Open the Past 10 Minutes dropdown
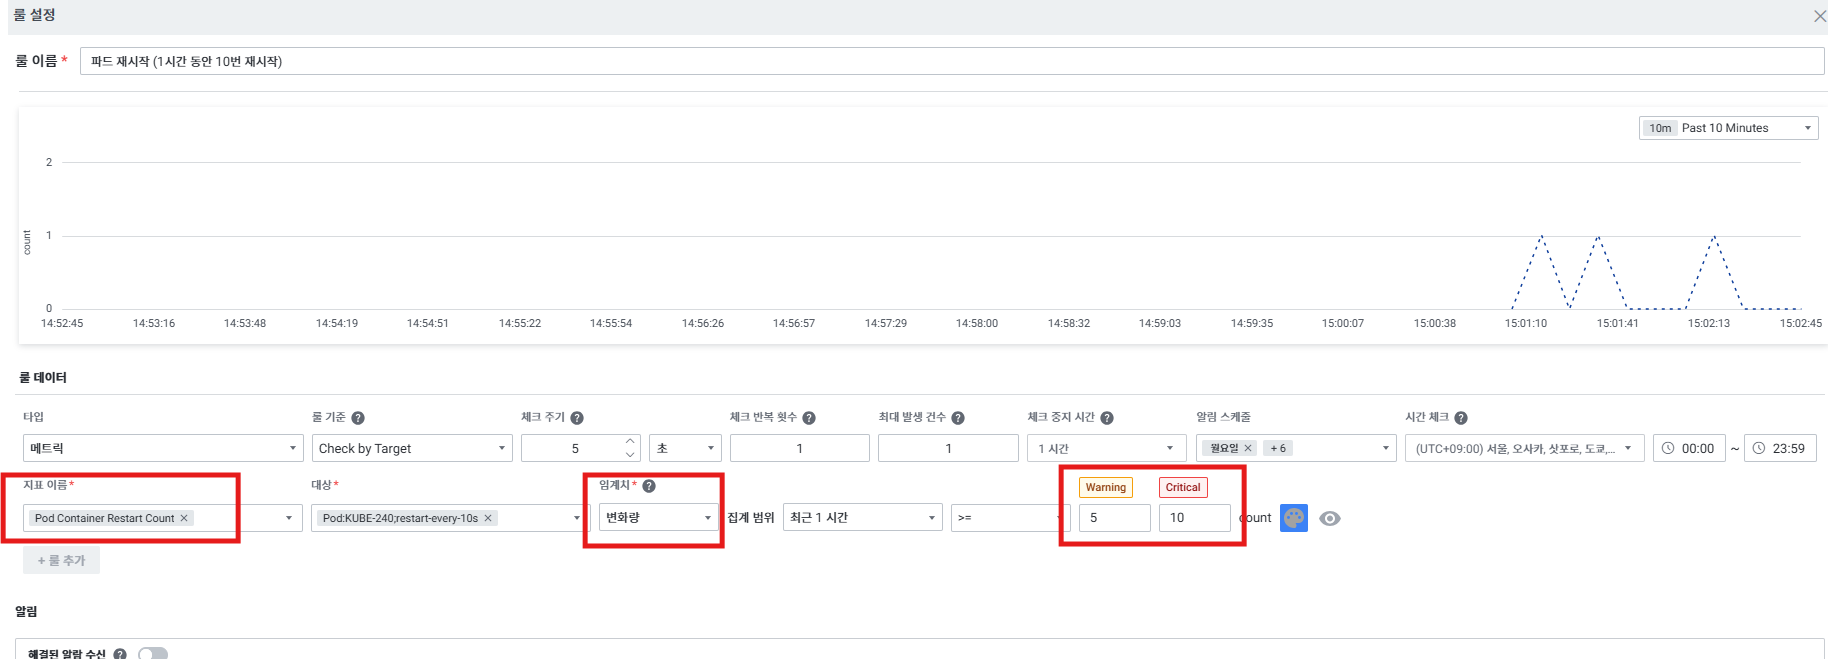The width and height of the screenshot is (1828, 659). 1728,128
